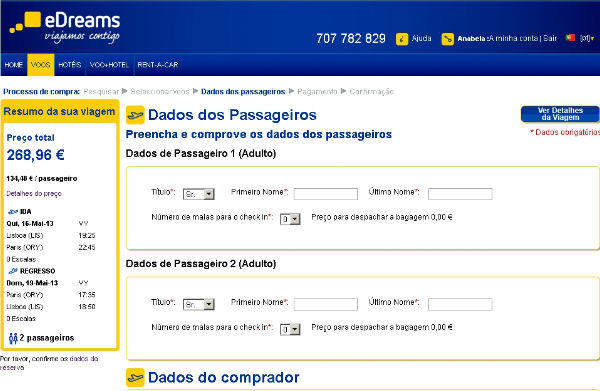This screenshot has width=600, height=391.
Task: Open the Título dropdown for Passageiro 1
Action: [199, 194]
